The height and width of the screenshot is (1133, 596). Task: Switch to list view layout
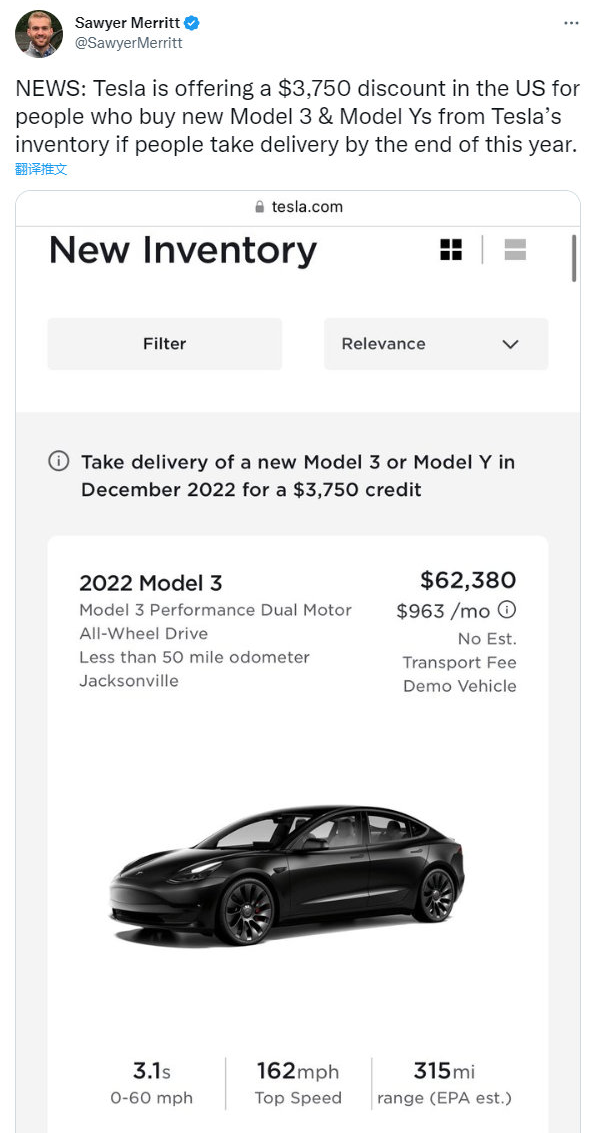coord(515,250)
